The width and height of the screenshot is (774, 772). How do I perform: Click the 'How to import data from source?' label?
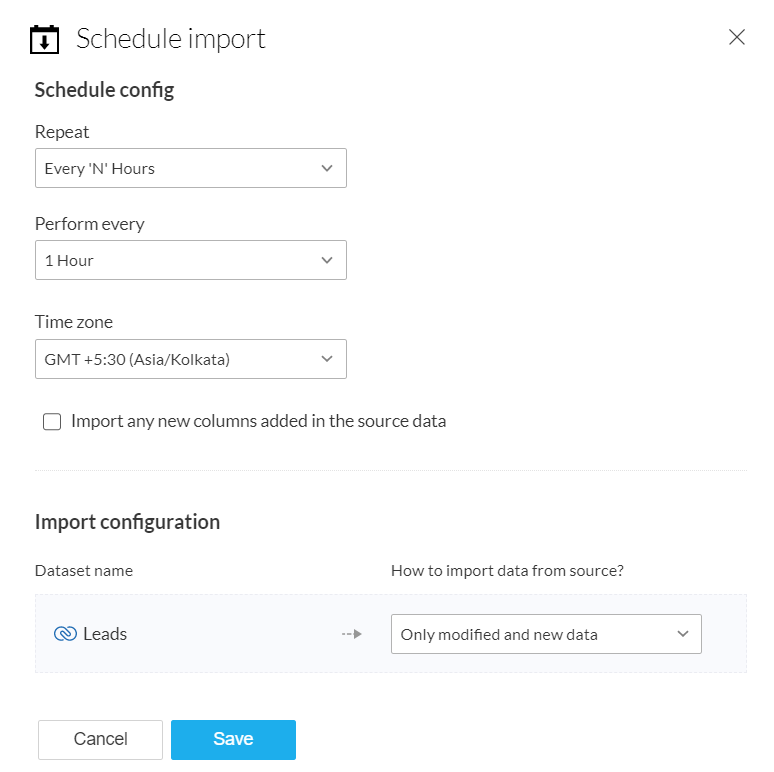pos(508,571)
